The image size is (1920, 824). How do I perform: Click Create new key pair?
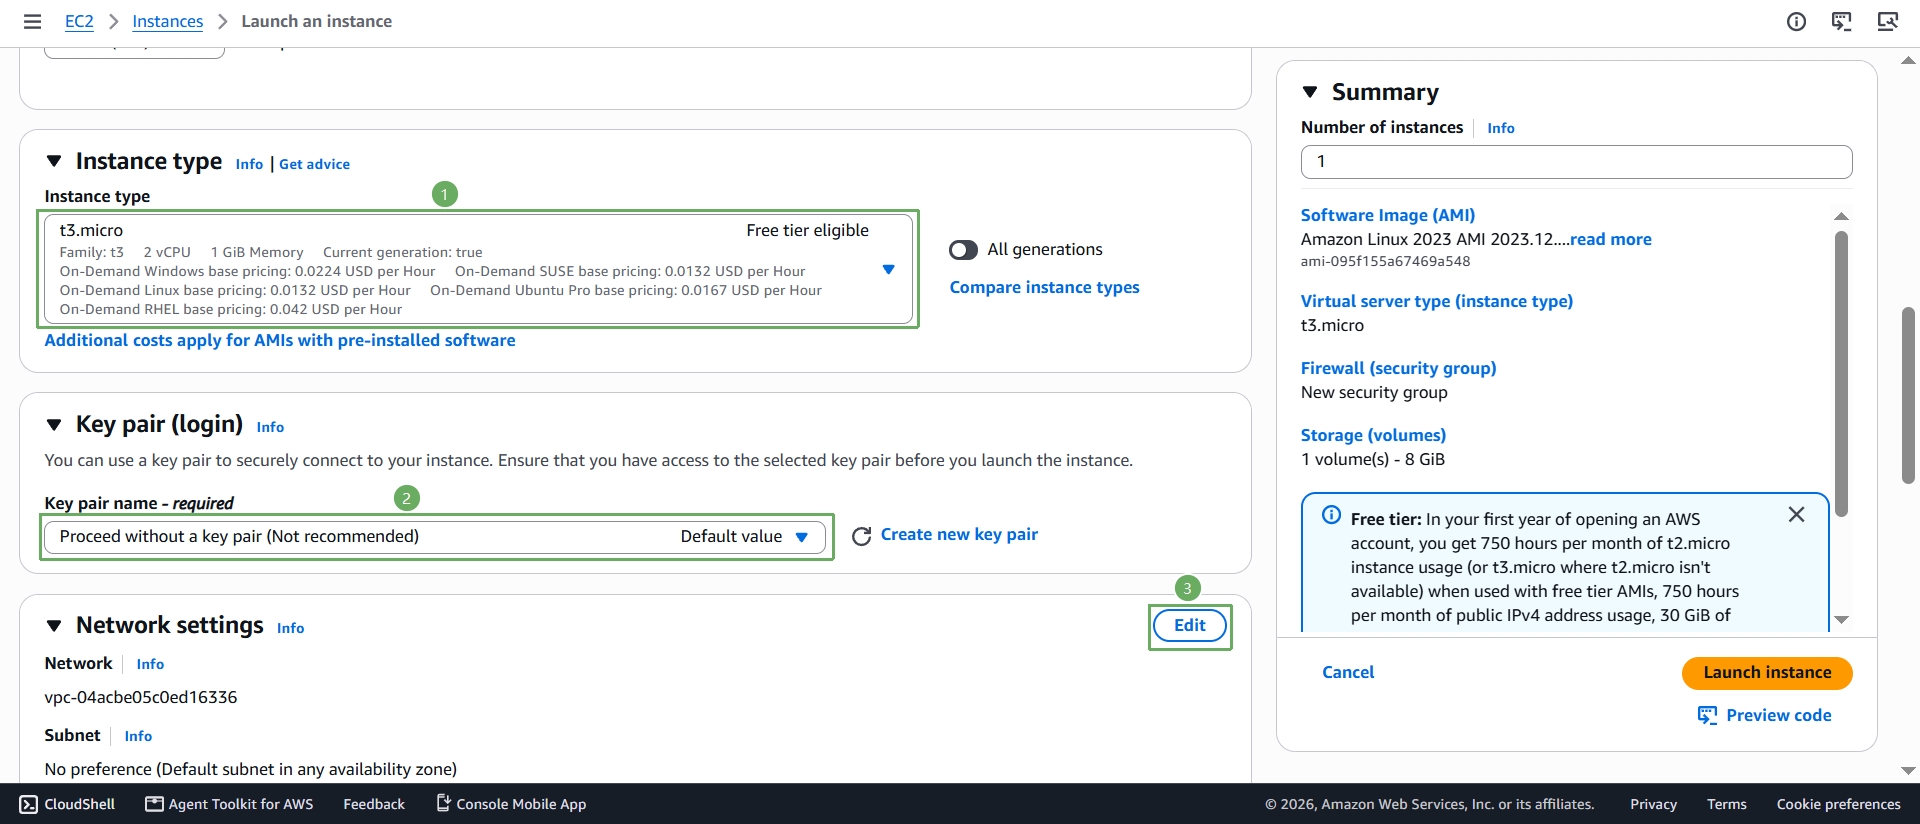(x=959, y=534)
